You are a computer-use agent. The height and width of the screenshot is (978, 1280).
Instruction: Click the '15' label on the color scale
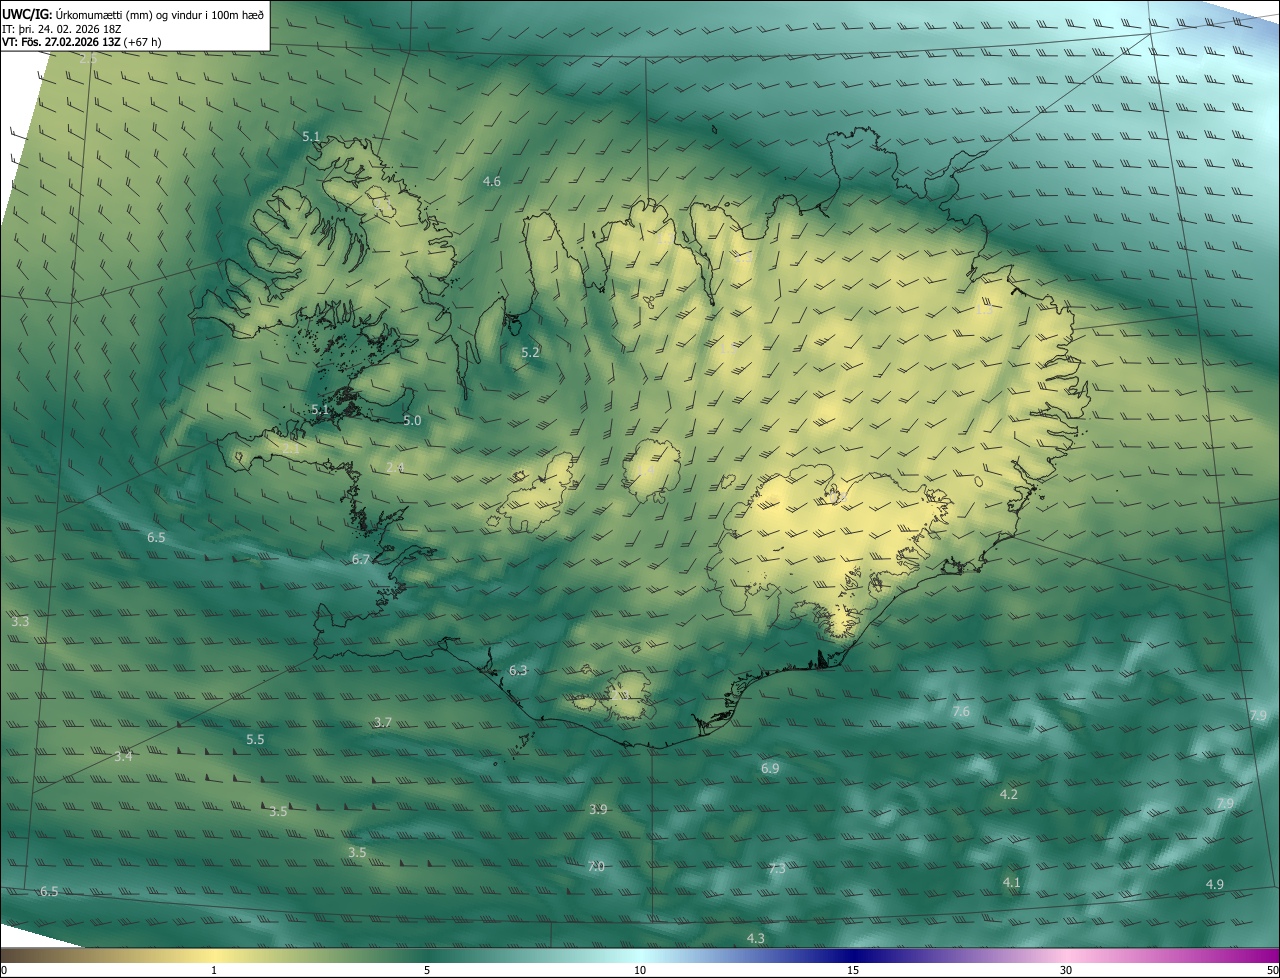[x=853, y=970]
